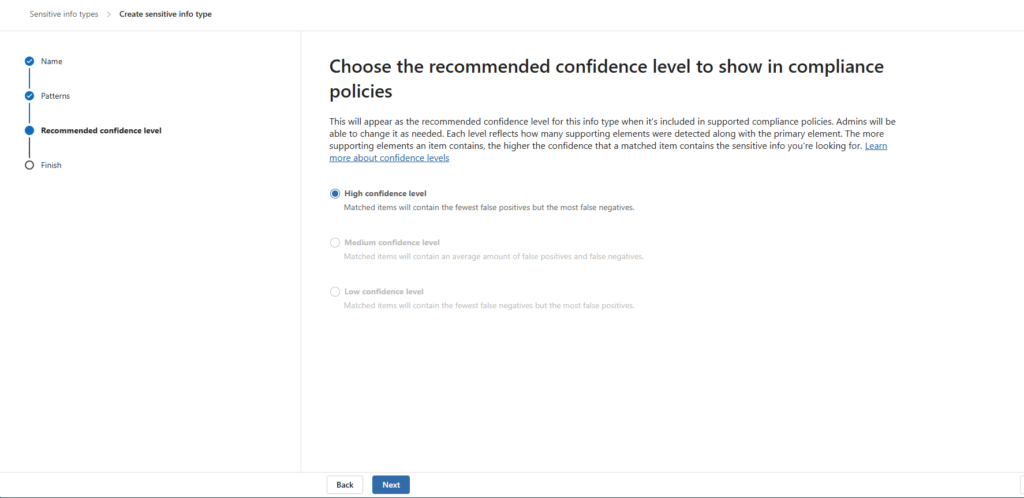This screenshot has height=498, width=1024.
Task: Go to the Name step label
Action: coord(51,62)
